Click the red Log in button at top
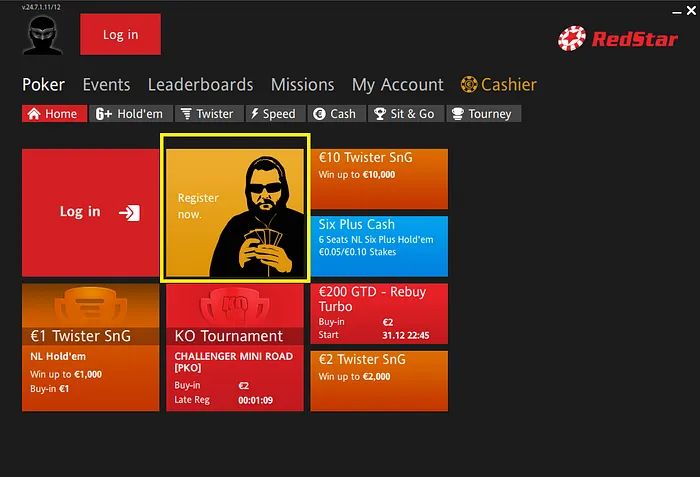The width and height of the screenshot is (700, 477). coord(121,34)
